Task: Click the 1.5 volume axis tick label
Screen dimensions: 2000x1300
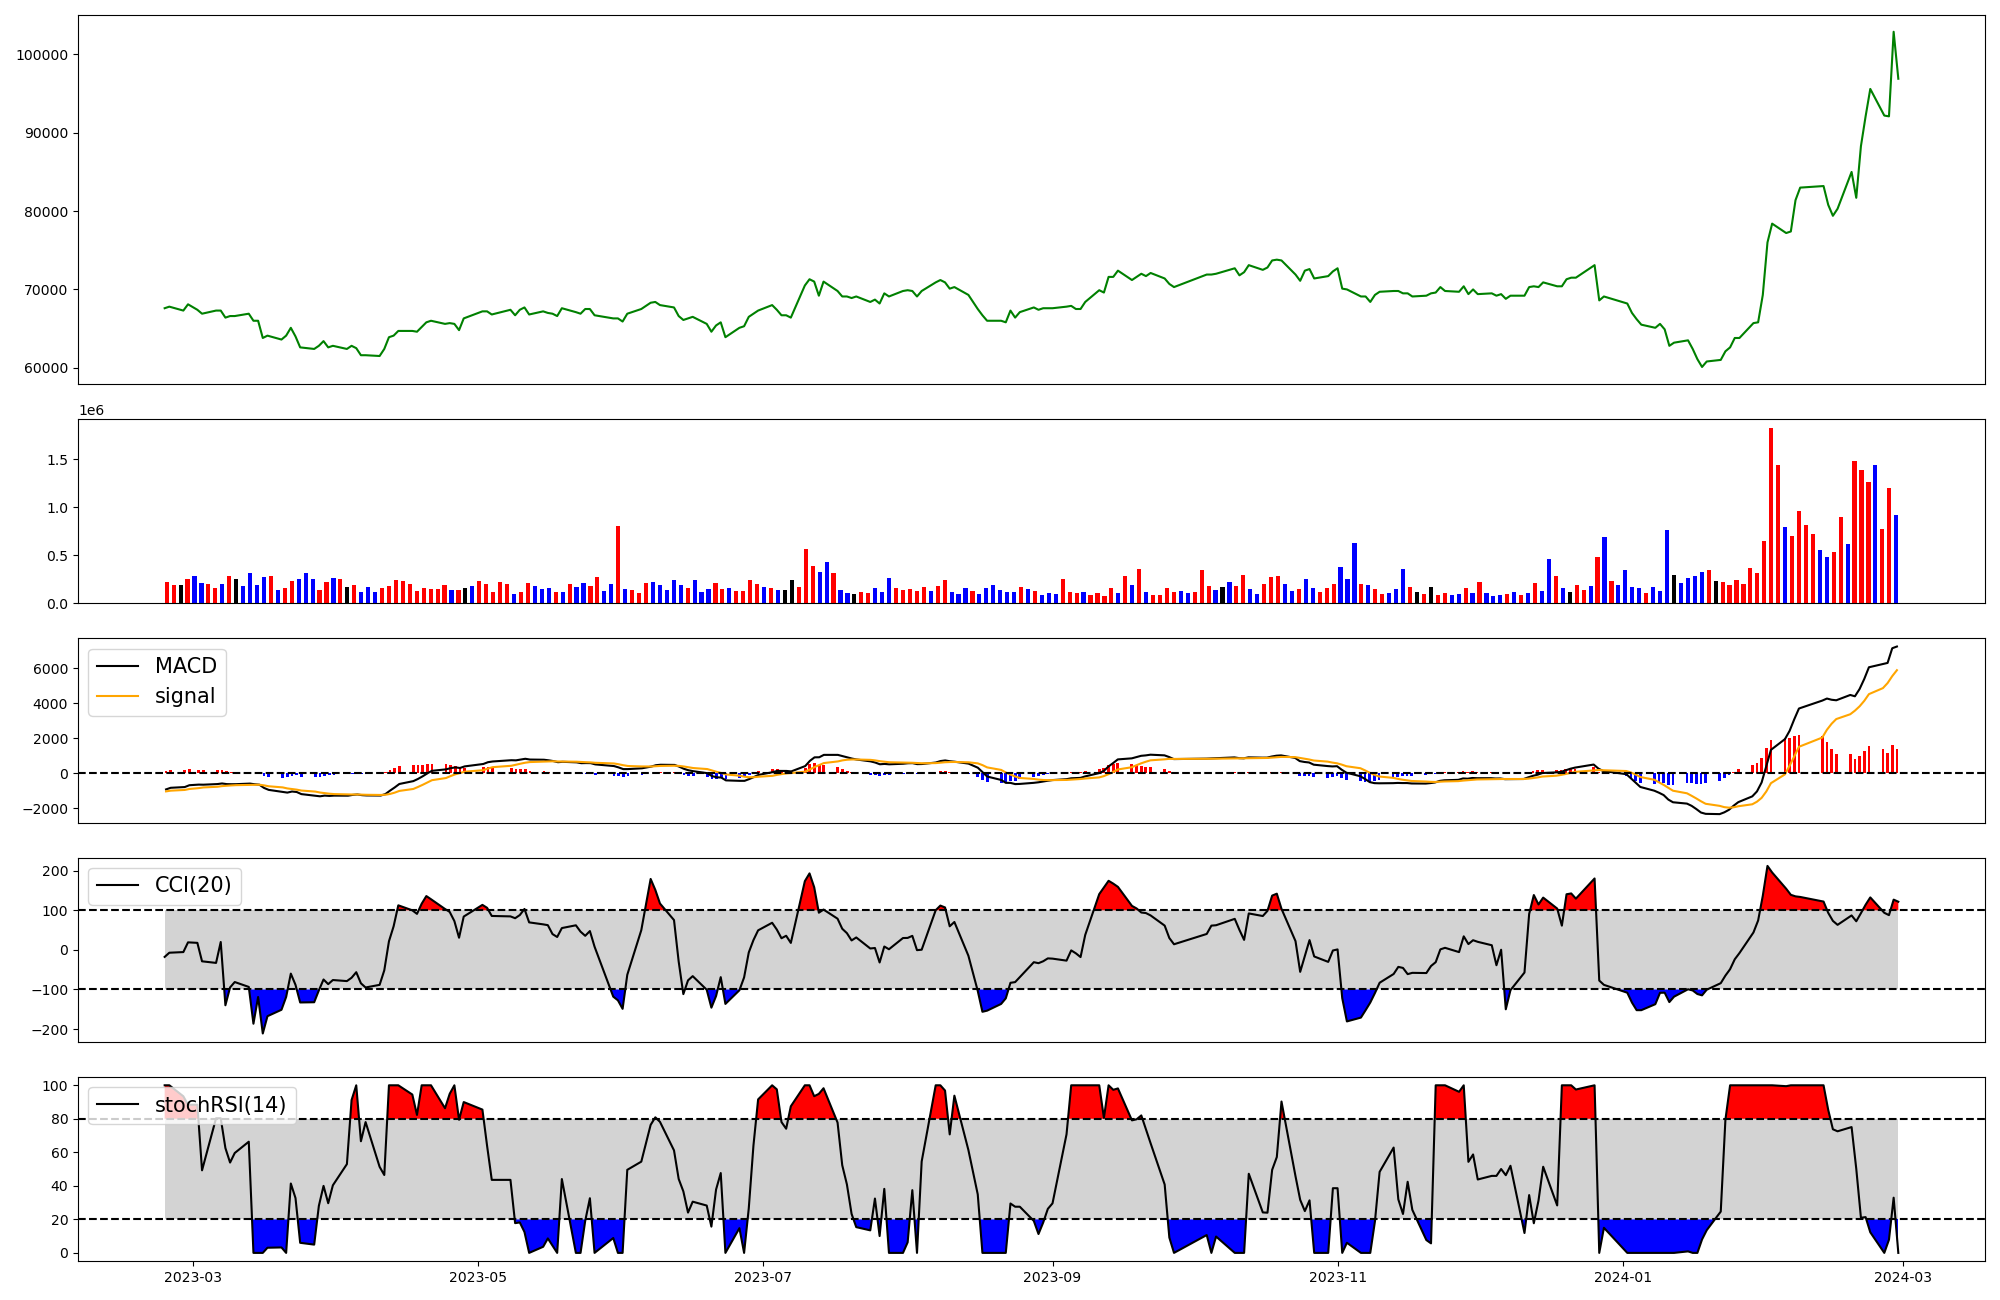Action: (57, 460)
